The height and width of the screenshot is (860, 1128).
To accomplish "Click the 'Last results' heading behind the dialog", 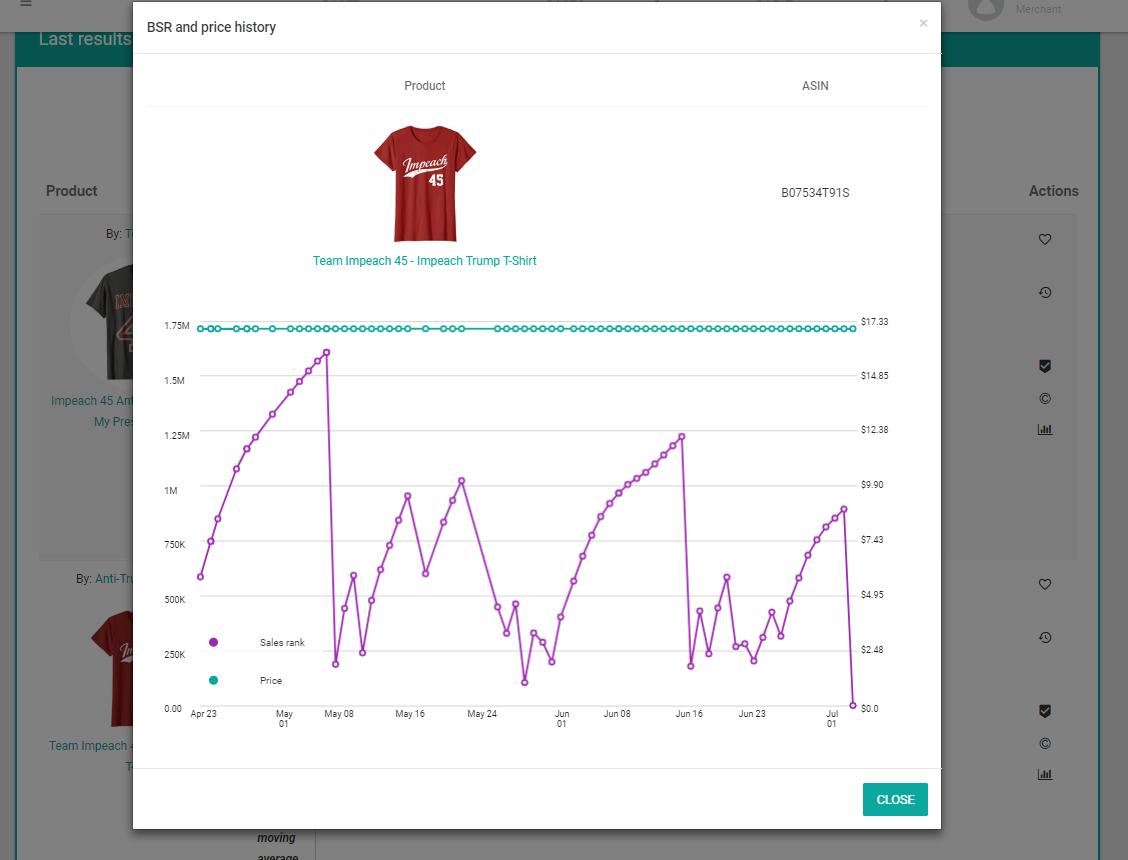I will (x=85, y=40).
